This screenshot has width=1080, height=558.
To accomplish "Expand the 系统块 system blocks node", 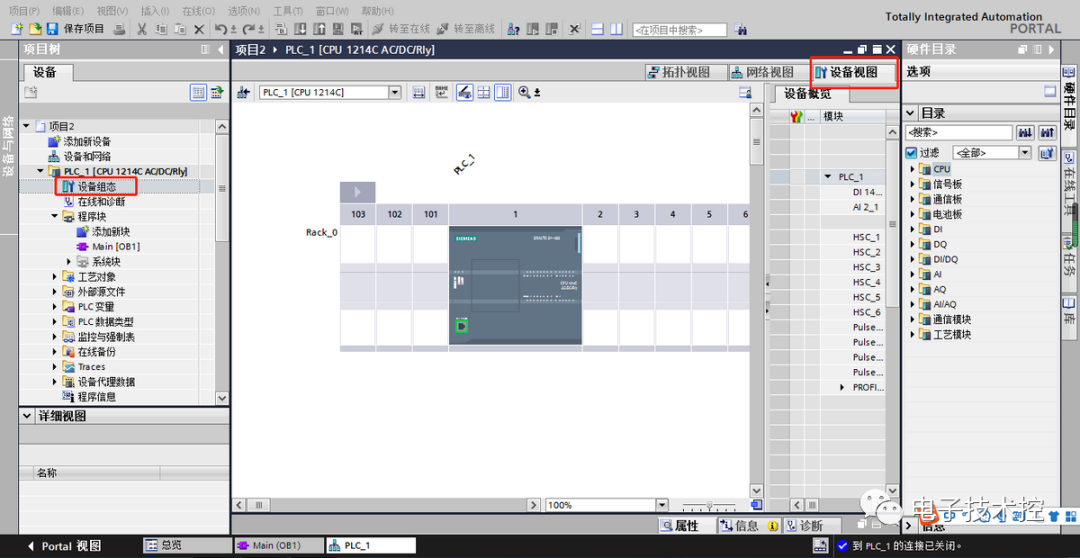I will point(69,262).
